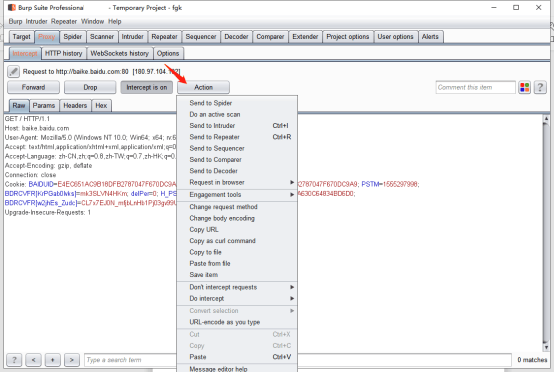
Task: Open the Window menu
Action: (x=93, y=22)
